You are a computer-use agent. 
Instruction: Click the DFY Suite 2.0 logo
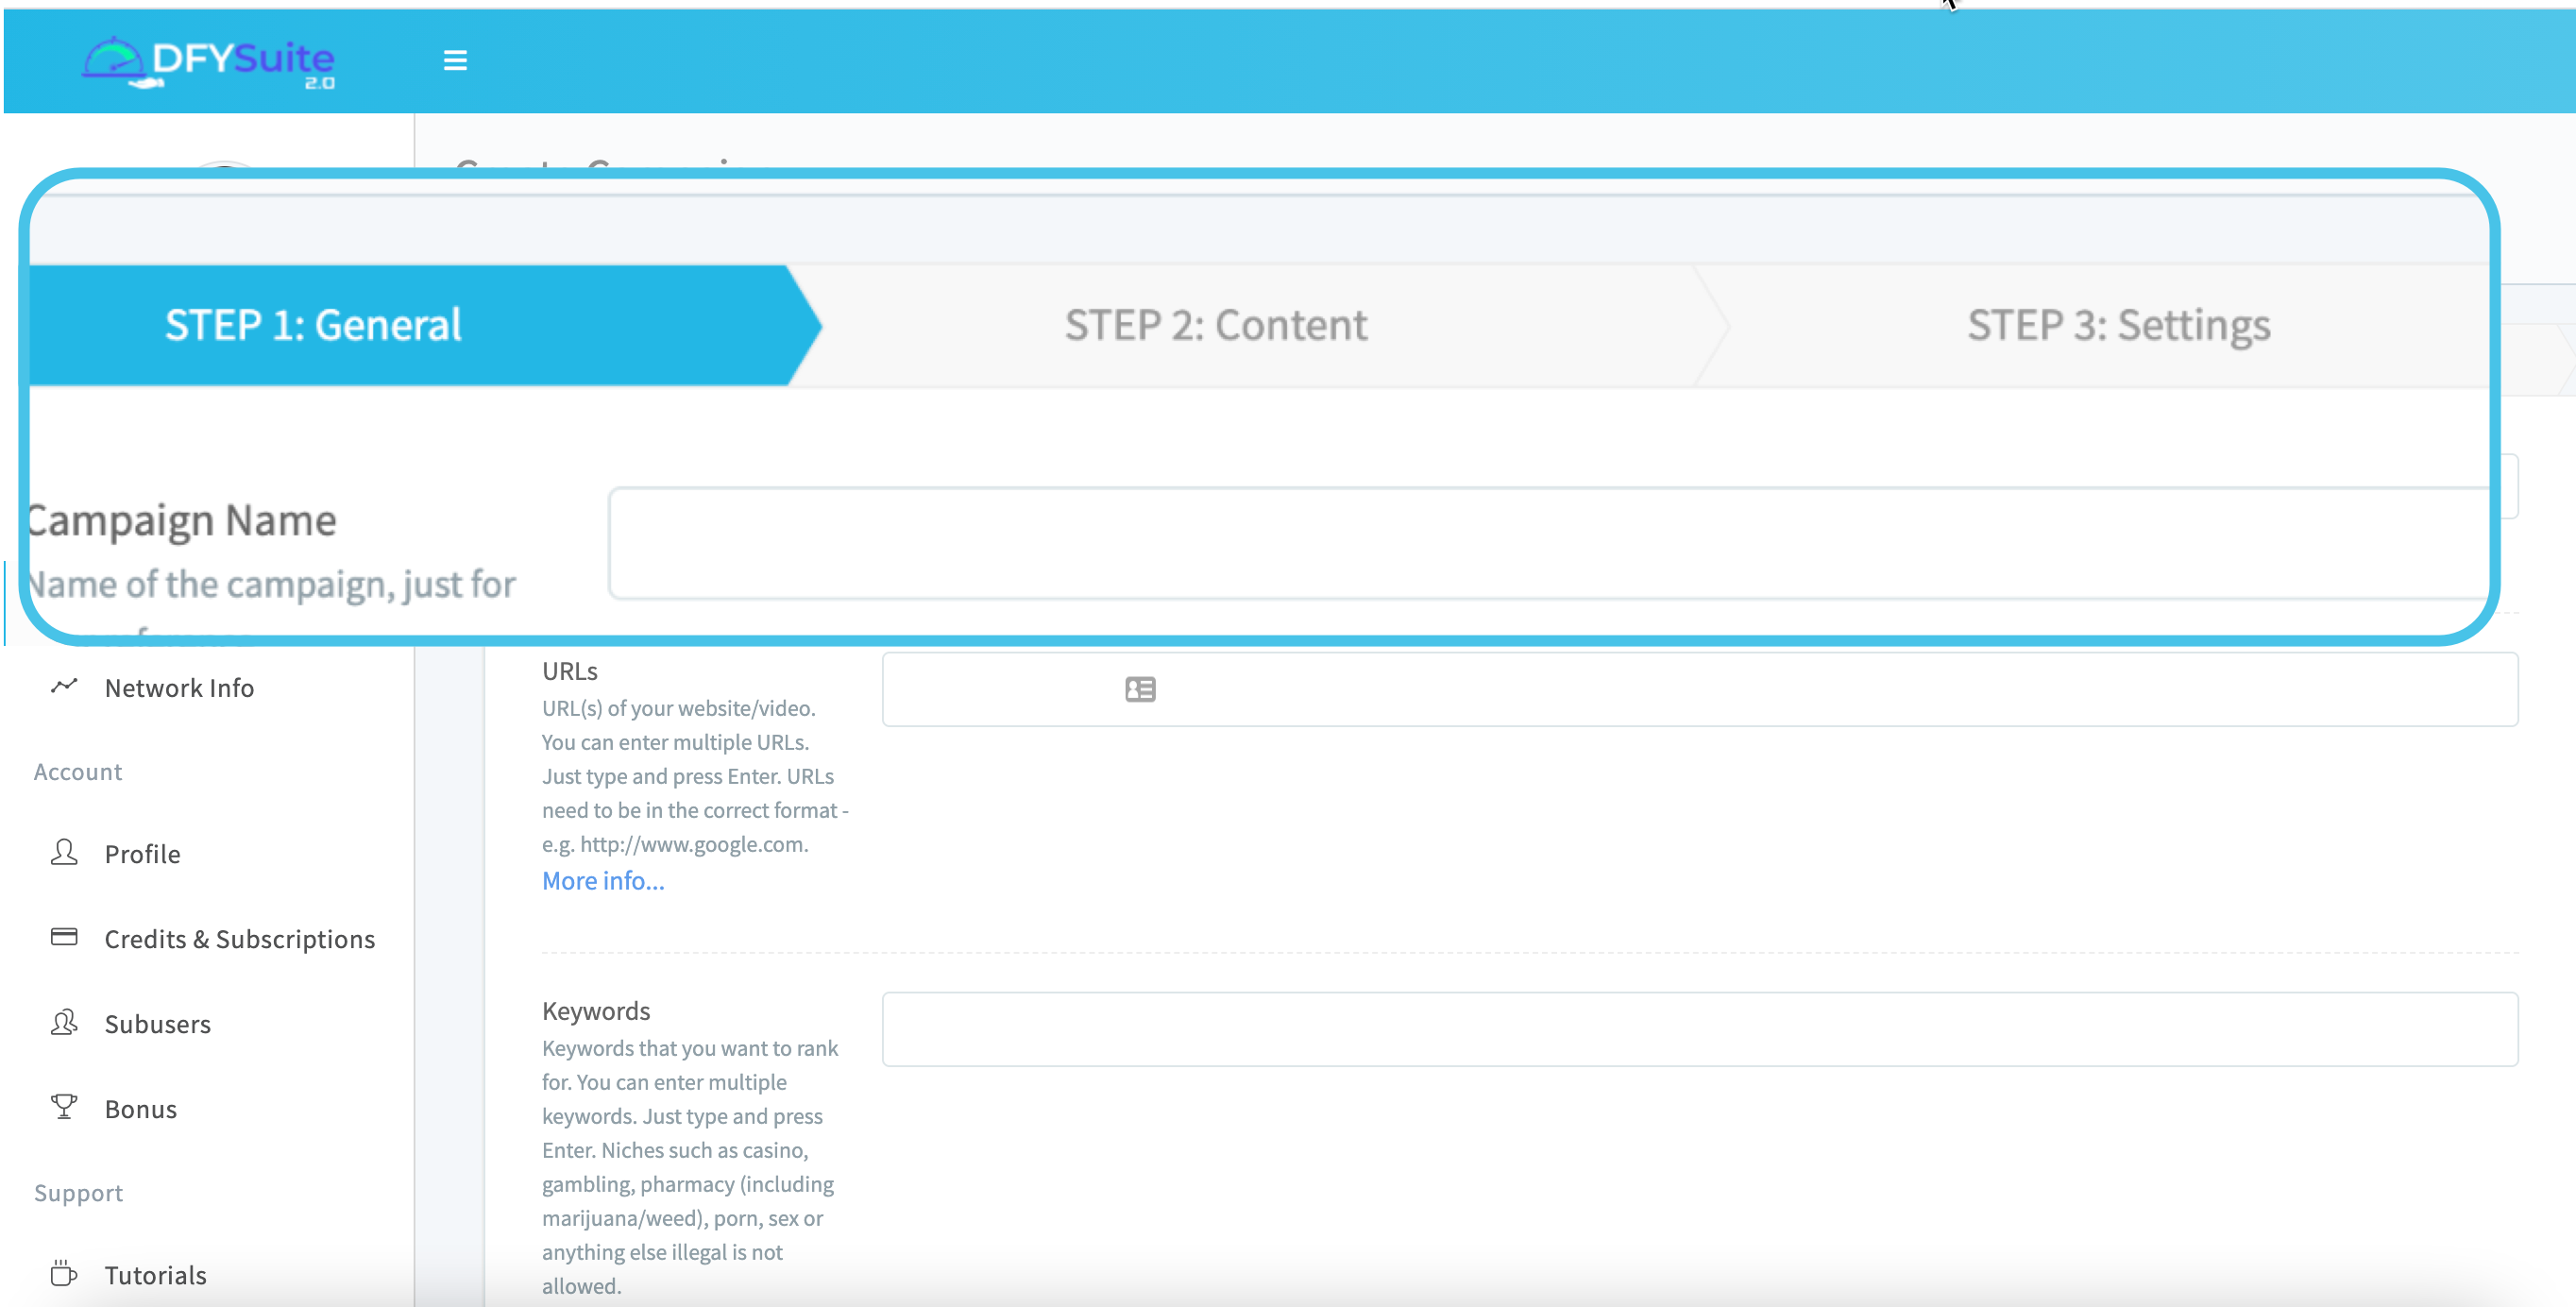click(x=209, y=62)
